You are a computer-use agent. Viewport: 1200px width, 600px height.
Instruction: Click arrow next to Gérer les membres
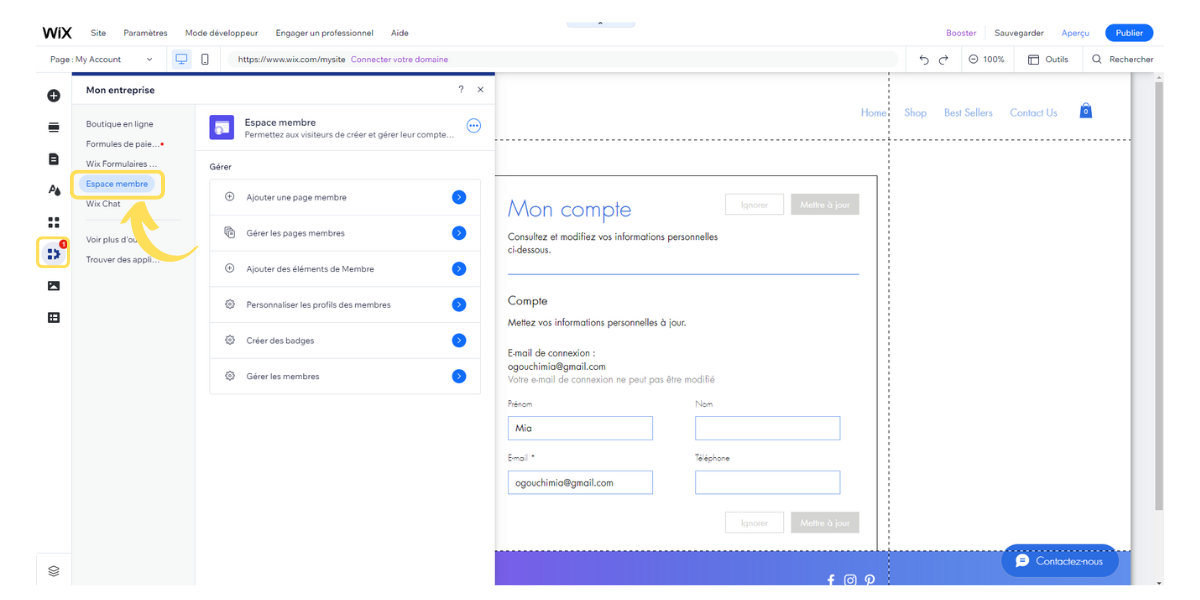pyautogui.click(x=459, y=376)
